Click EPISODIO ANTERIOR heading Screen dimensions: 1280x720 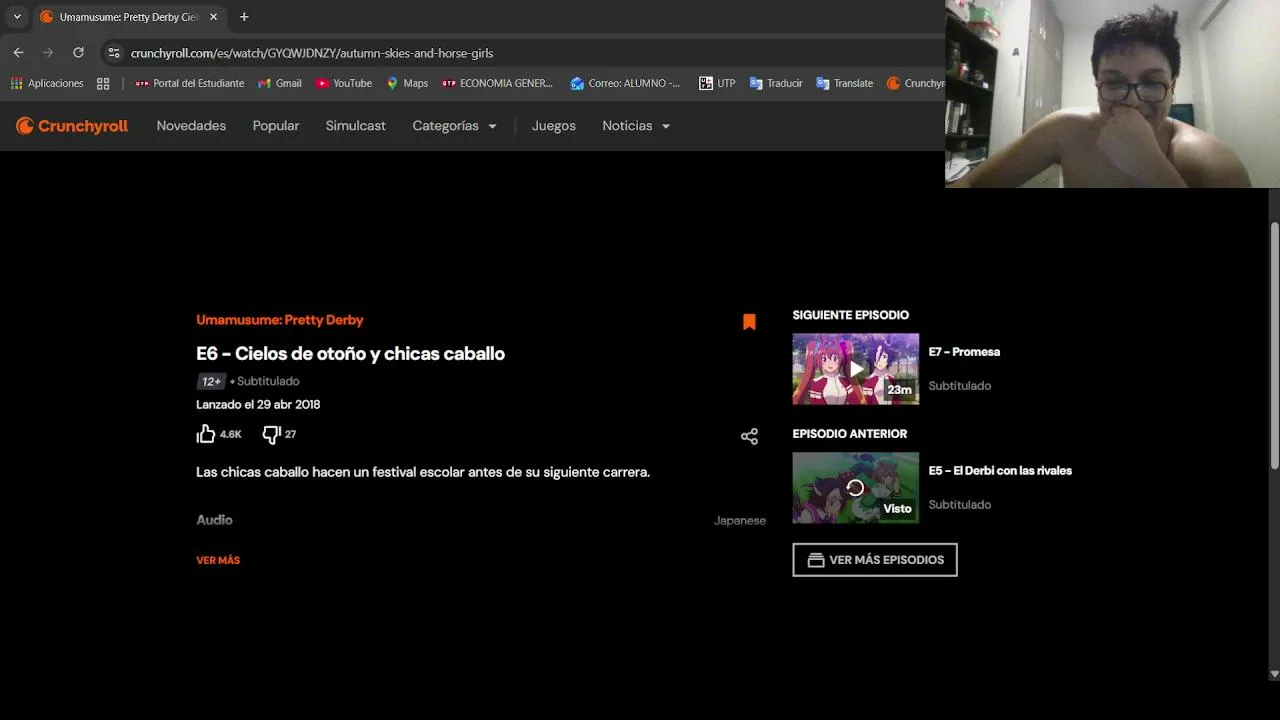(850, 434)
